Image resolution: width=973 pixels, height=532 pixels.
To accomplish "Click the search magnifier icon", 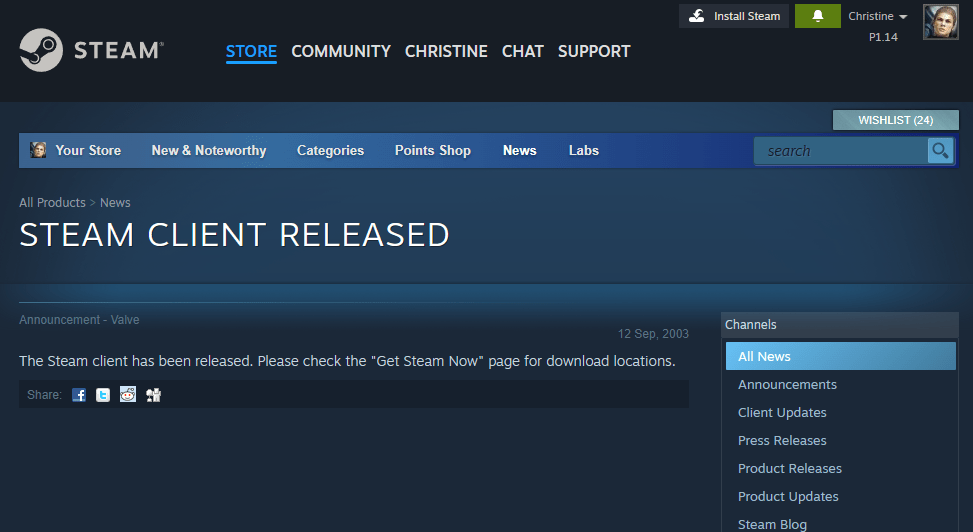I will click(x=940, y=150).
